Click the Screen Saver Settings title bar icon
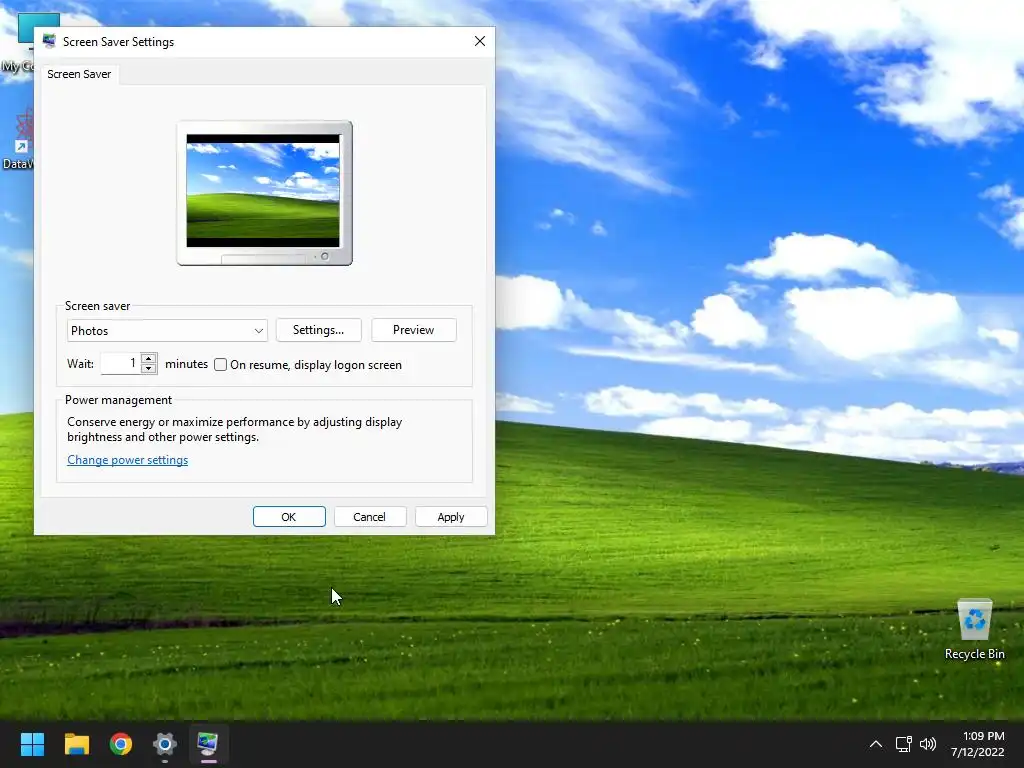1024x768 pixels. 49,41
